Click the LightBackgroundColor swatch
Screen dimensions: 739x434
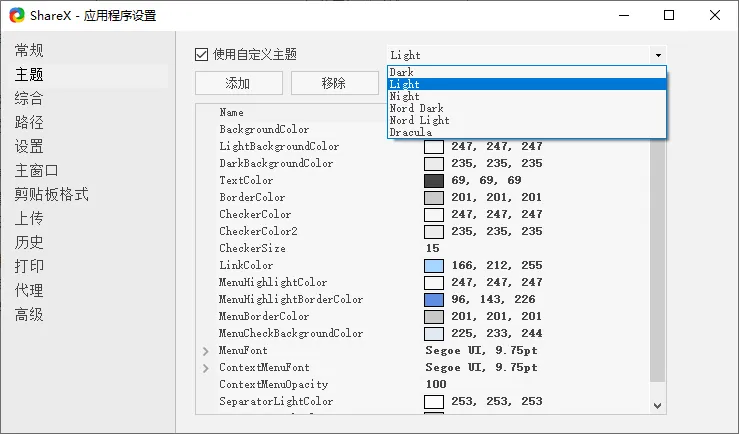pyautogui.click(x=434, y=147)
